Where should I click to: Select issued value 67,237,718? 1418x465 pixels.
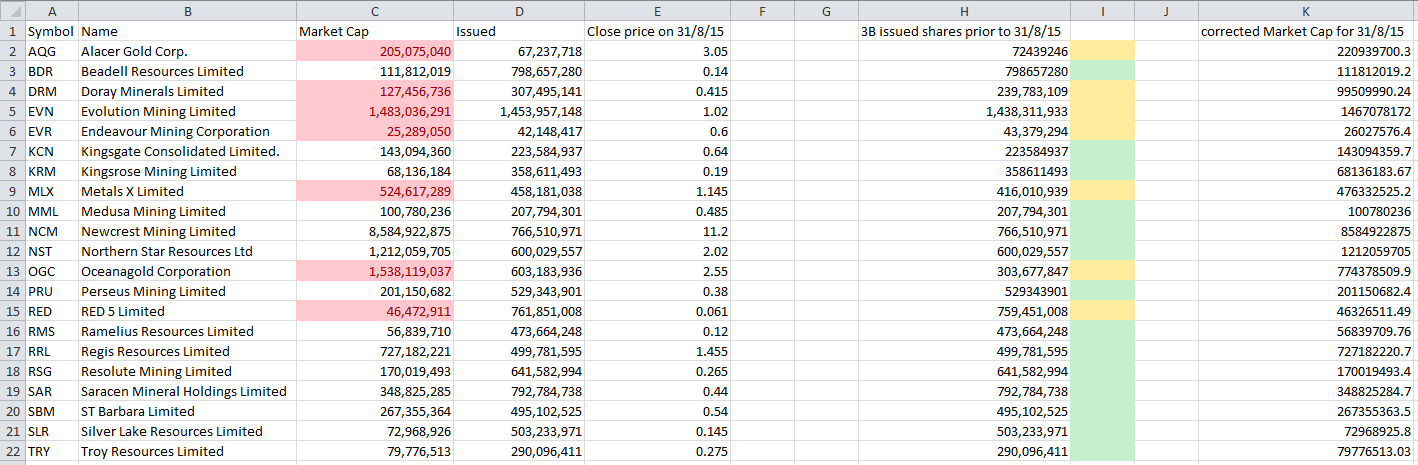point(518,51)
